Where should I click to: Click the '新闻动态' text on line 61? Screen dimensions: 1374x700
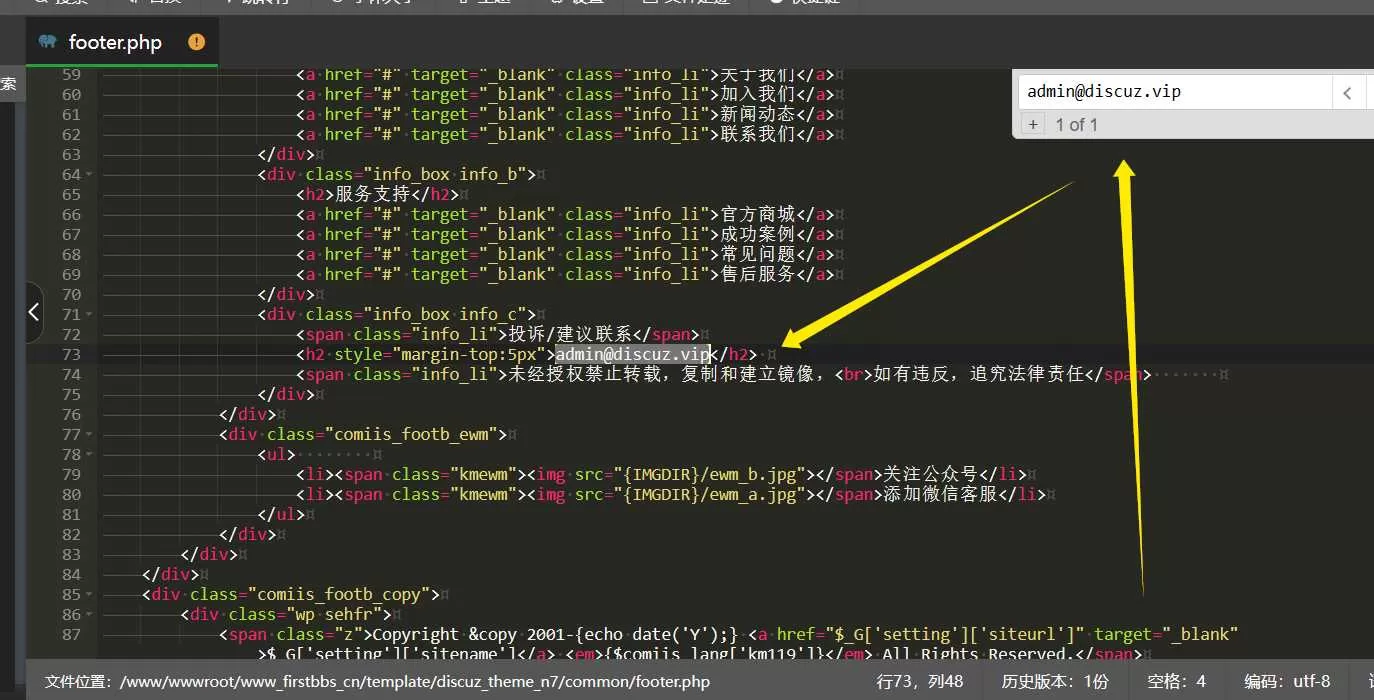pos(758,114)
